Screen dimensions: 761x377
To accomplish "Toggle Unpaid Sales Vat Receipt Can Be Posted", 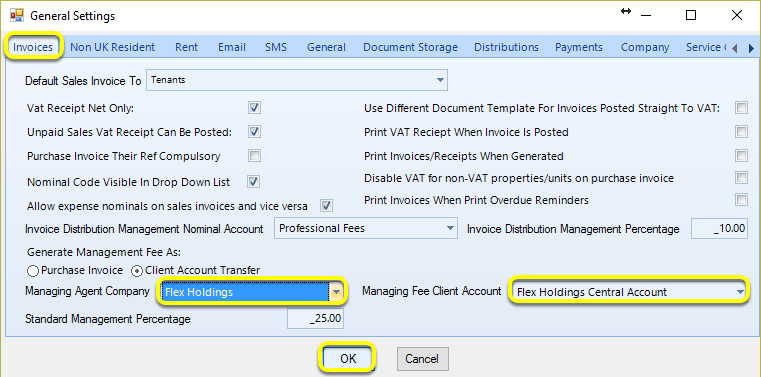I will 254,131.
